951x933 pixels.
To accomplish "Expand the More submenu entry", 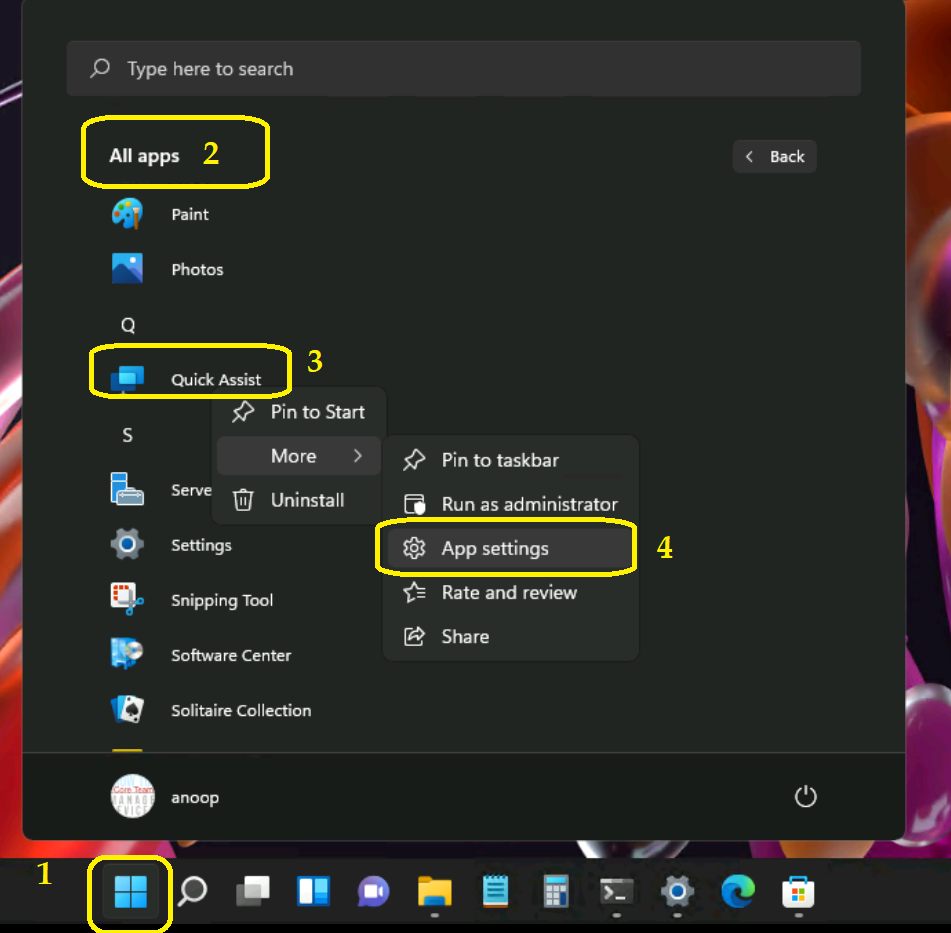I will (299, 456).
